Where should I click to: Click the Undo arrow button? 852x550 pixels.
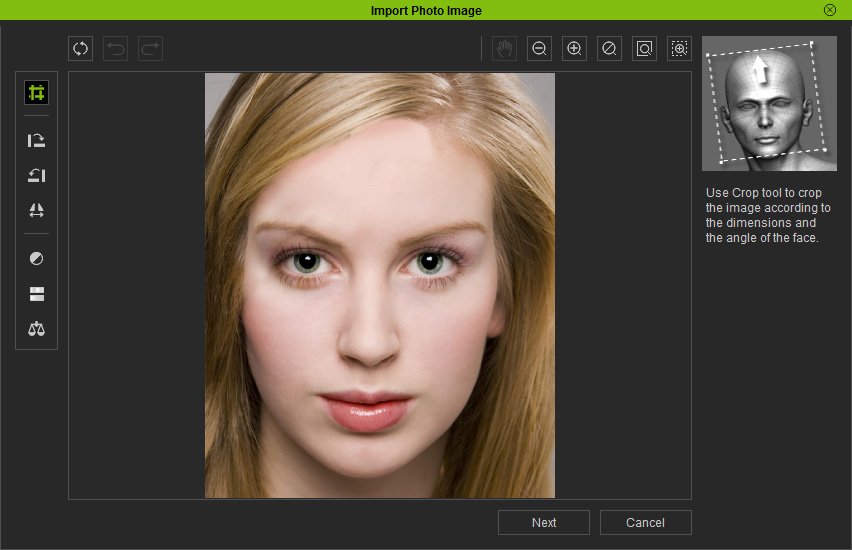pyautogui.click(x=115, y=49)
